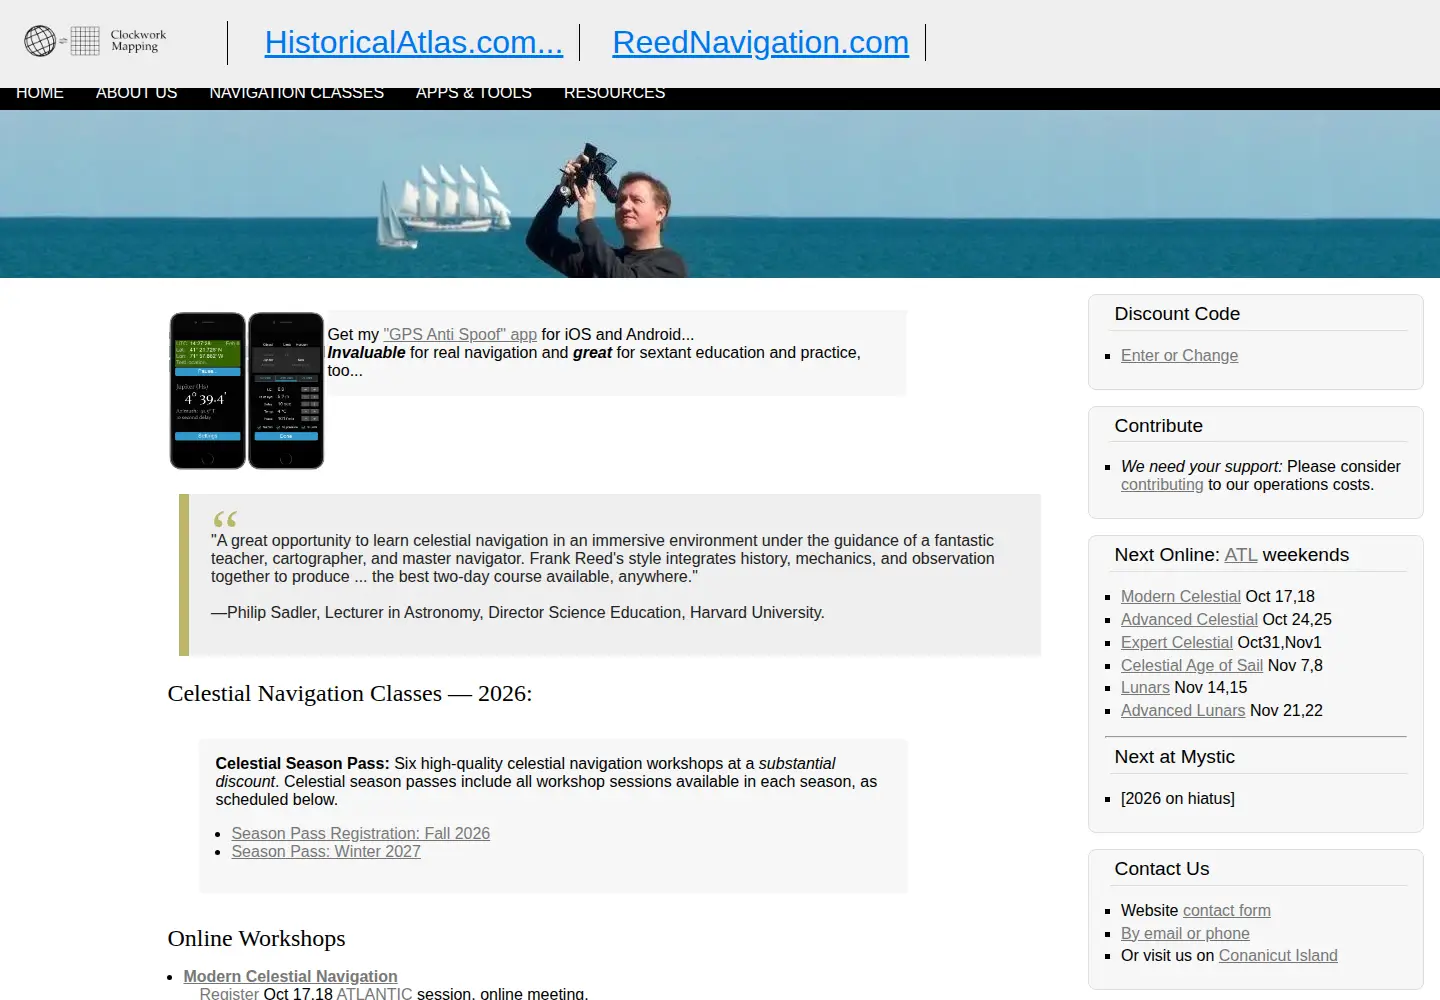The height and width of the screenshot is (1000, 1440).
Task: Go to the HOME menu item
Action: pyautogui.click(x=40, y=93)
